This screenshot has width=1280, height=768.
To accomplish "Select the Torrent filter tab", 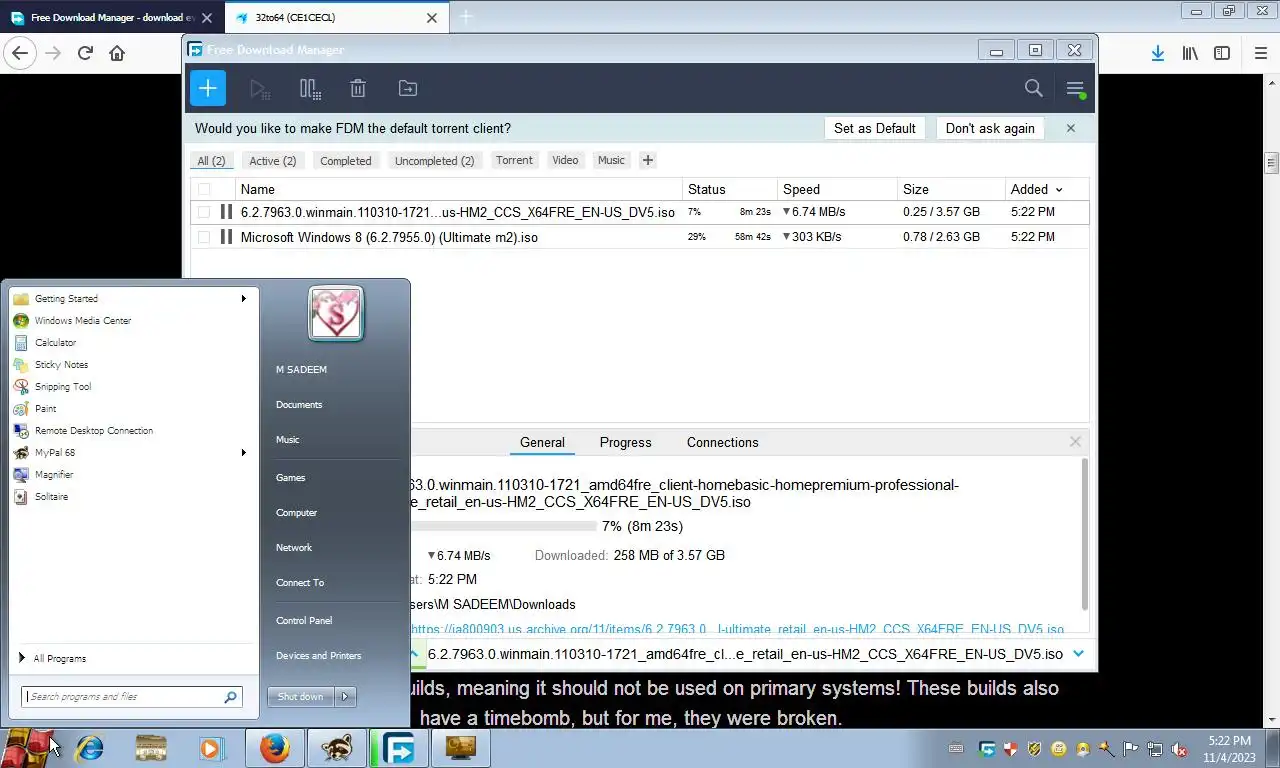I will (x=514, y=160).
